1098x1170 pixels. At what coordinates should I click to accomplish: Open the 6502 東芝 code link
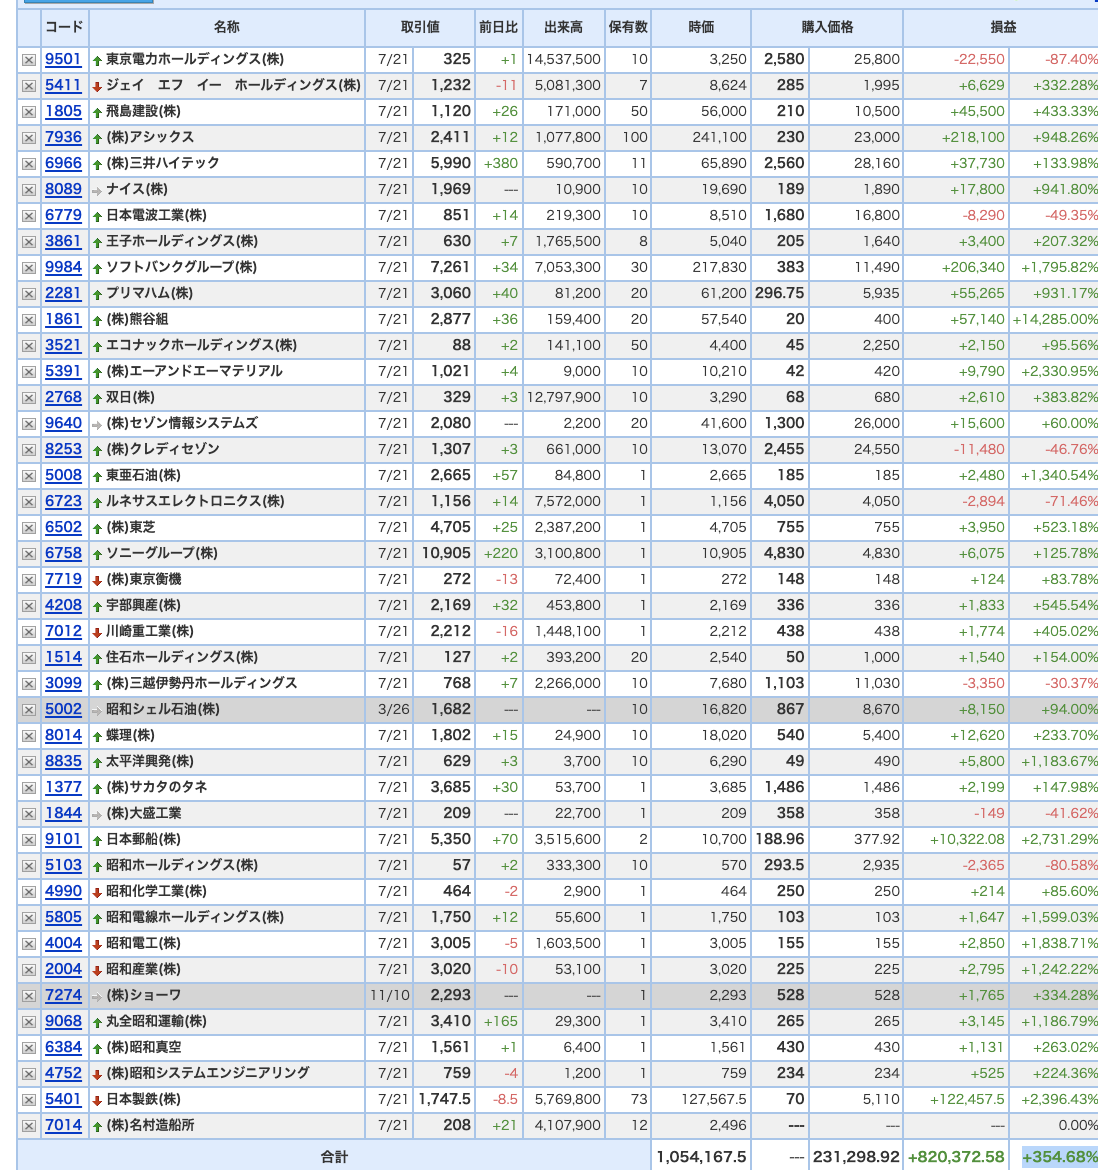[63, 528]
